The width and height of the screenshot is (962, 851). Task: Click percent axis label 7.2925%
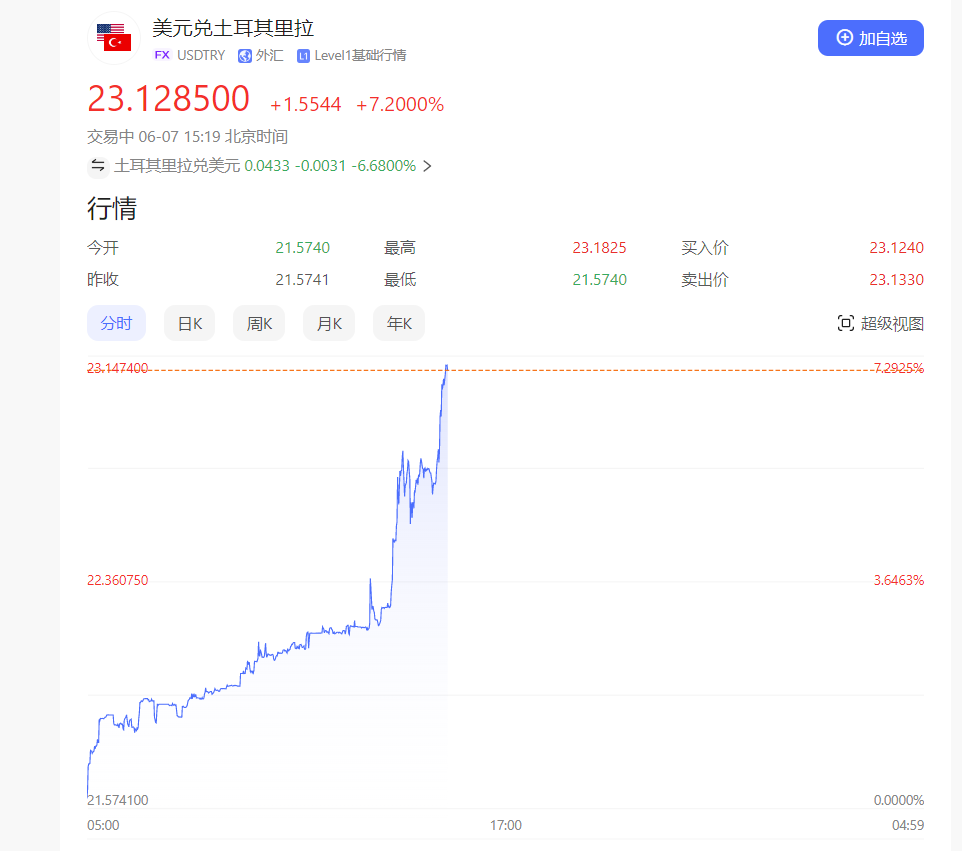coord(899,368)
